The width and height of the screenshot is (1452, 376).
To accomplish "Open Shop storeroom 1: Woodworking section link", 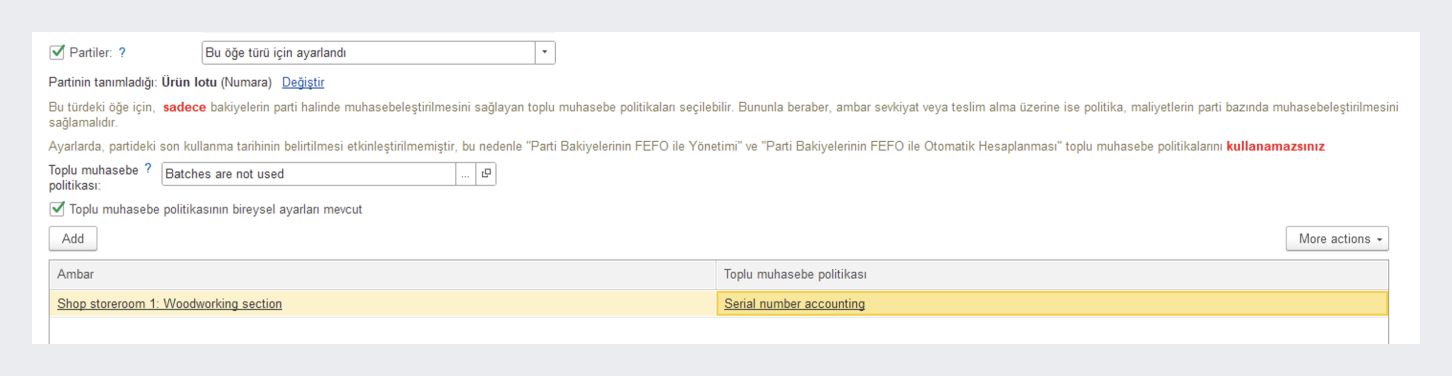I will (x=170, y=304).
